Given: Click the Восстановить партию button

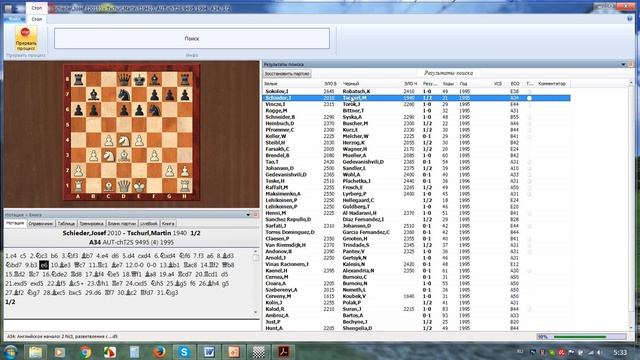Looking at the screenshot, I should click(x=287, y=74).
